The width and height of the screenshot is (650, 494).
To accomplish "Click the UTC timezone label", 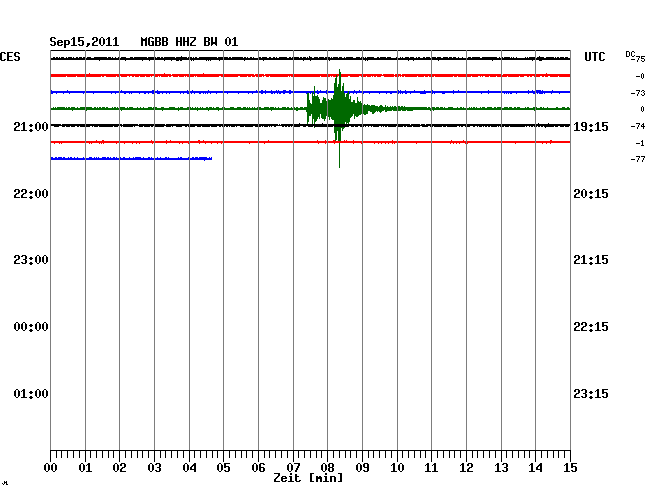I will coord(594,57).
